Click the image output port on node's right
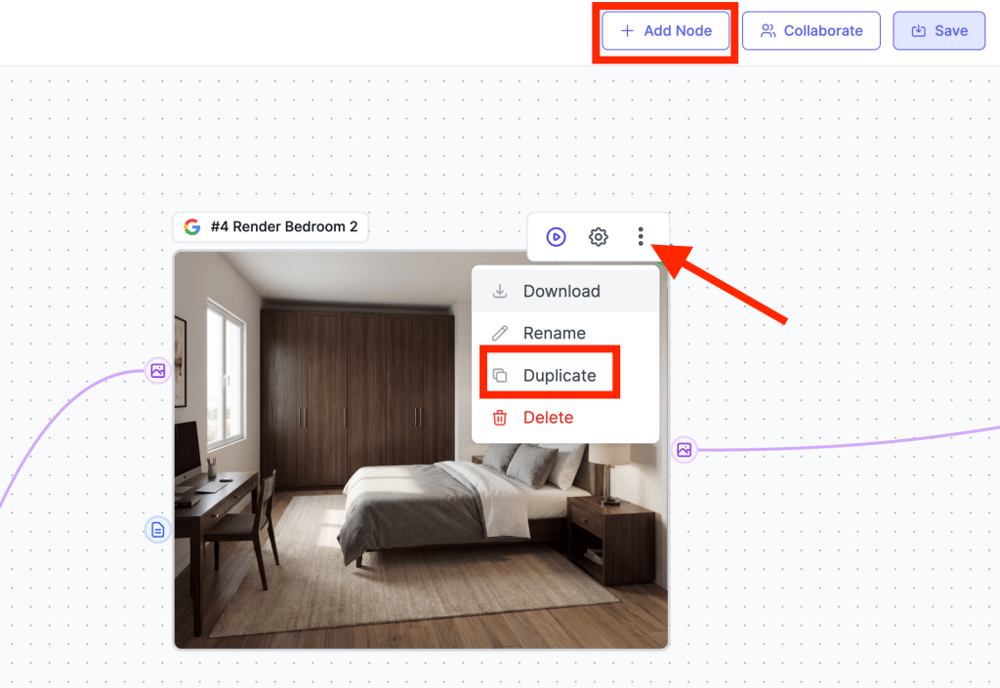 (684, 450)
